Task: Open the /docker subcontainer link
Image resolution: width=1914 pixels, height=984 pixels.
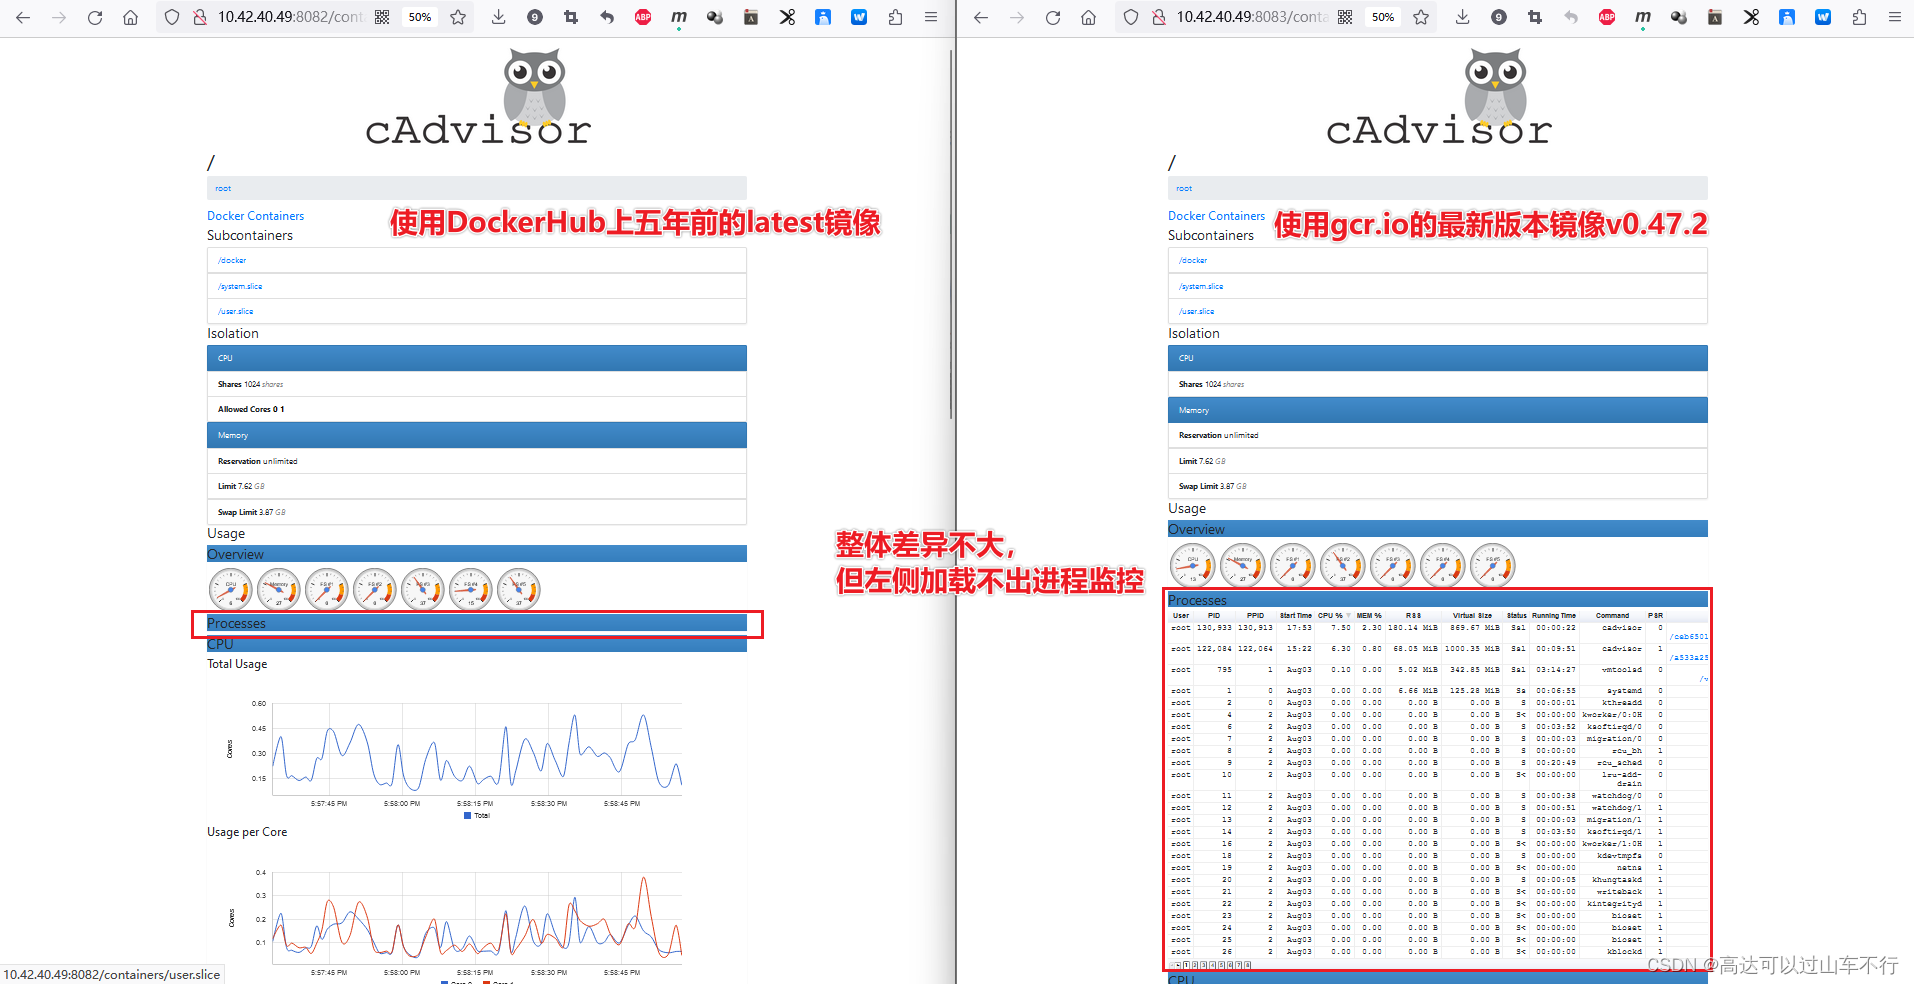Action: 231,259
